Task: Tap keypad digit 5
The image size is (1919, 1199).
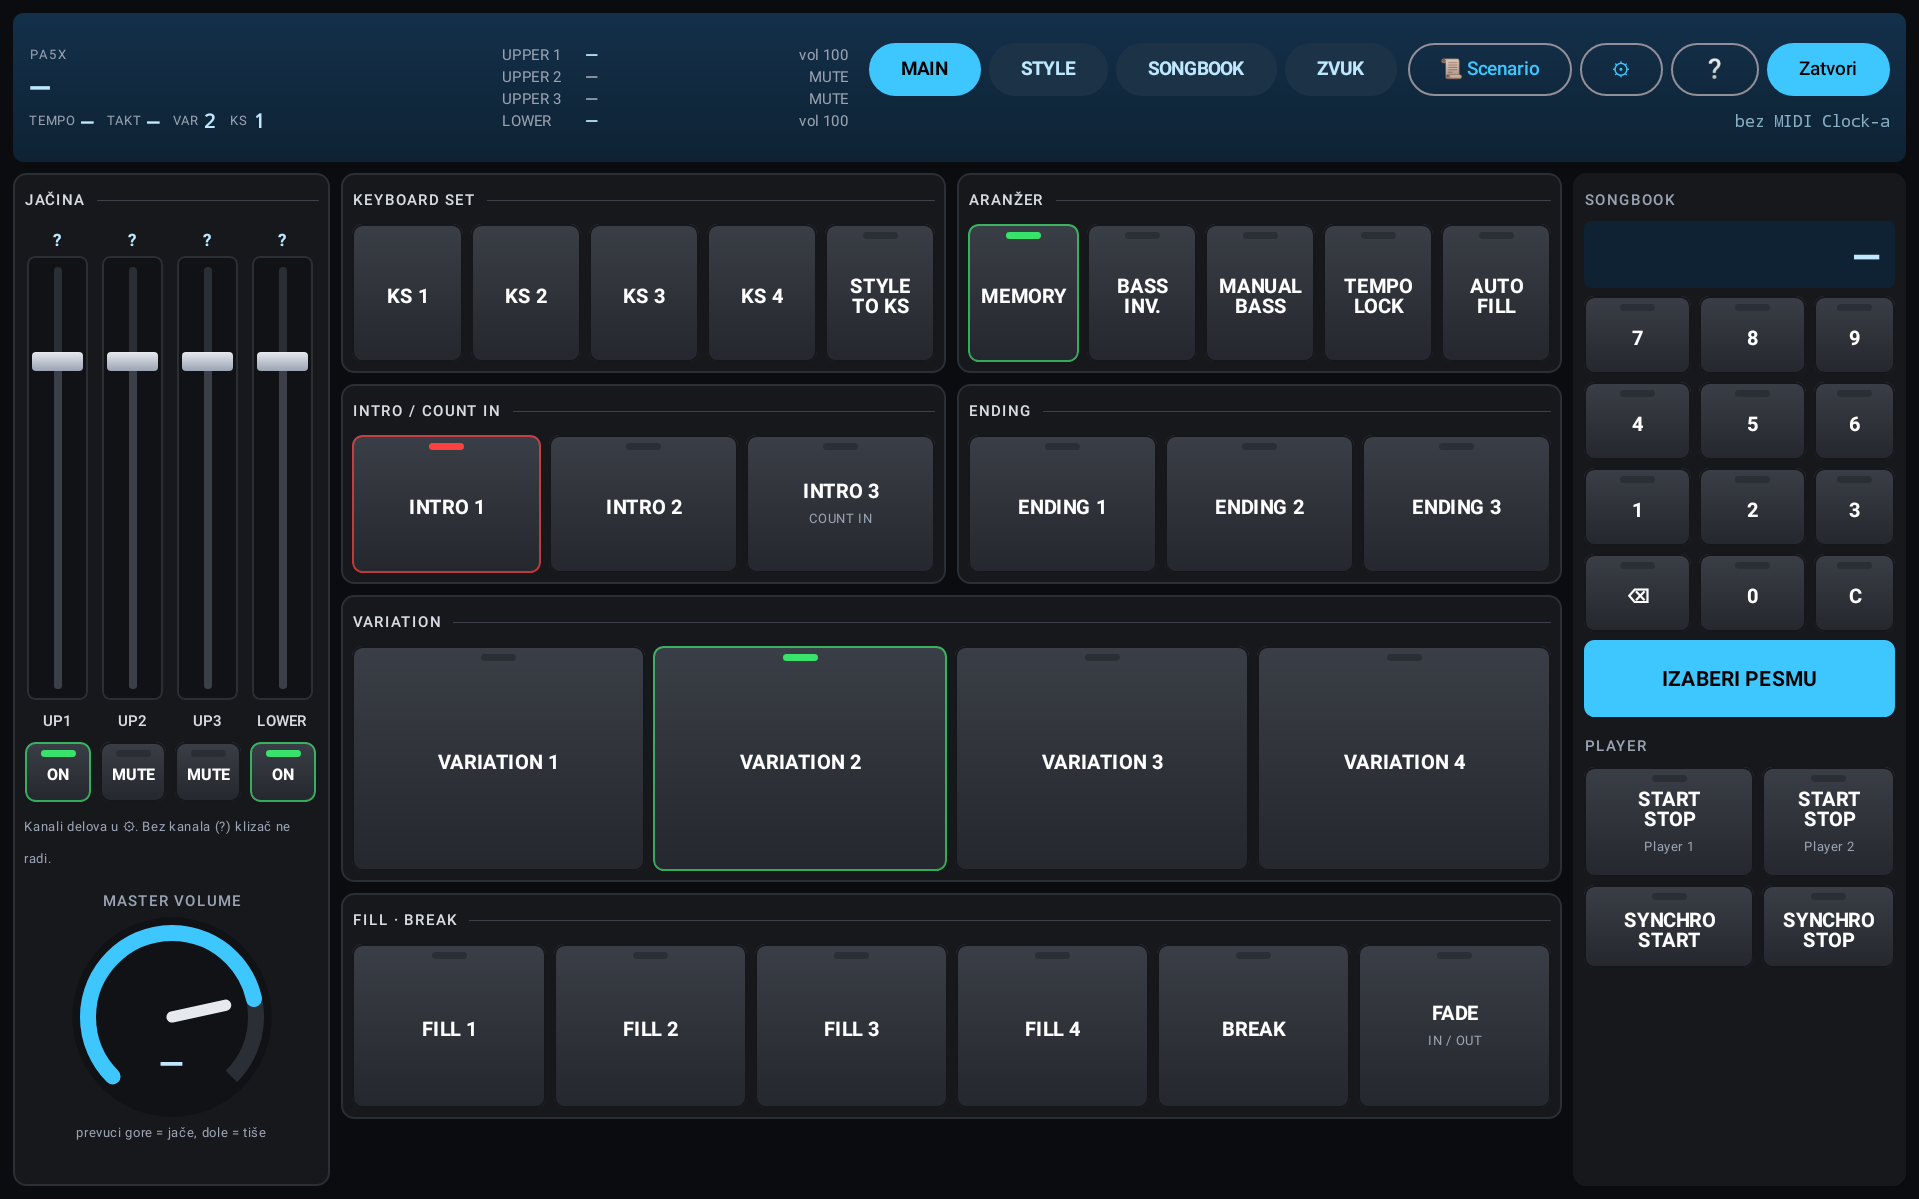Action: (x=1752, y=421)
